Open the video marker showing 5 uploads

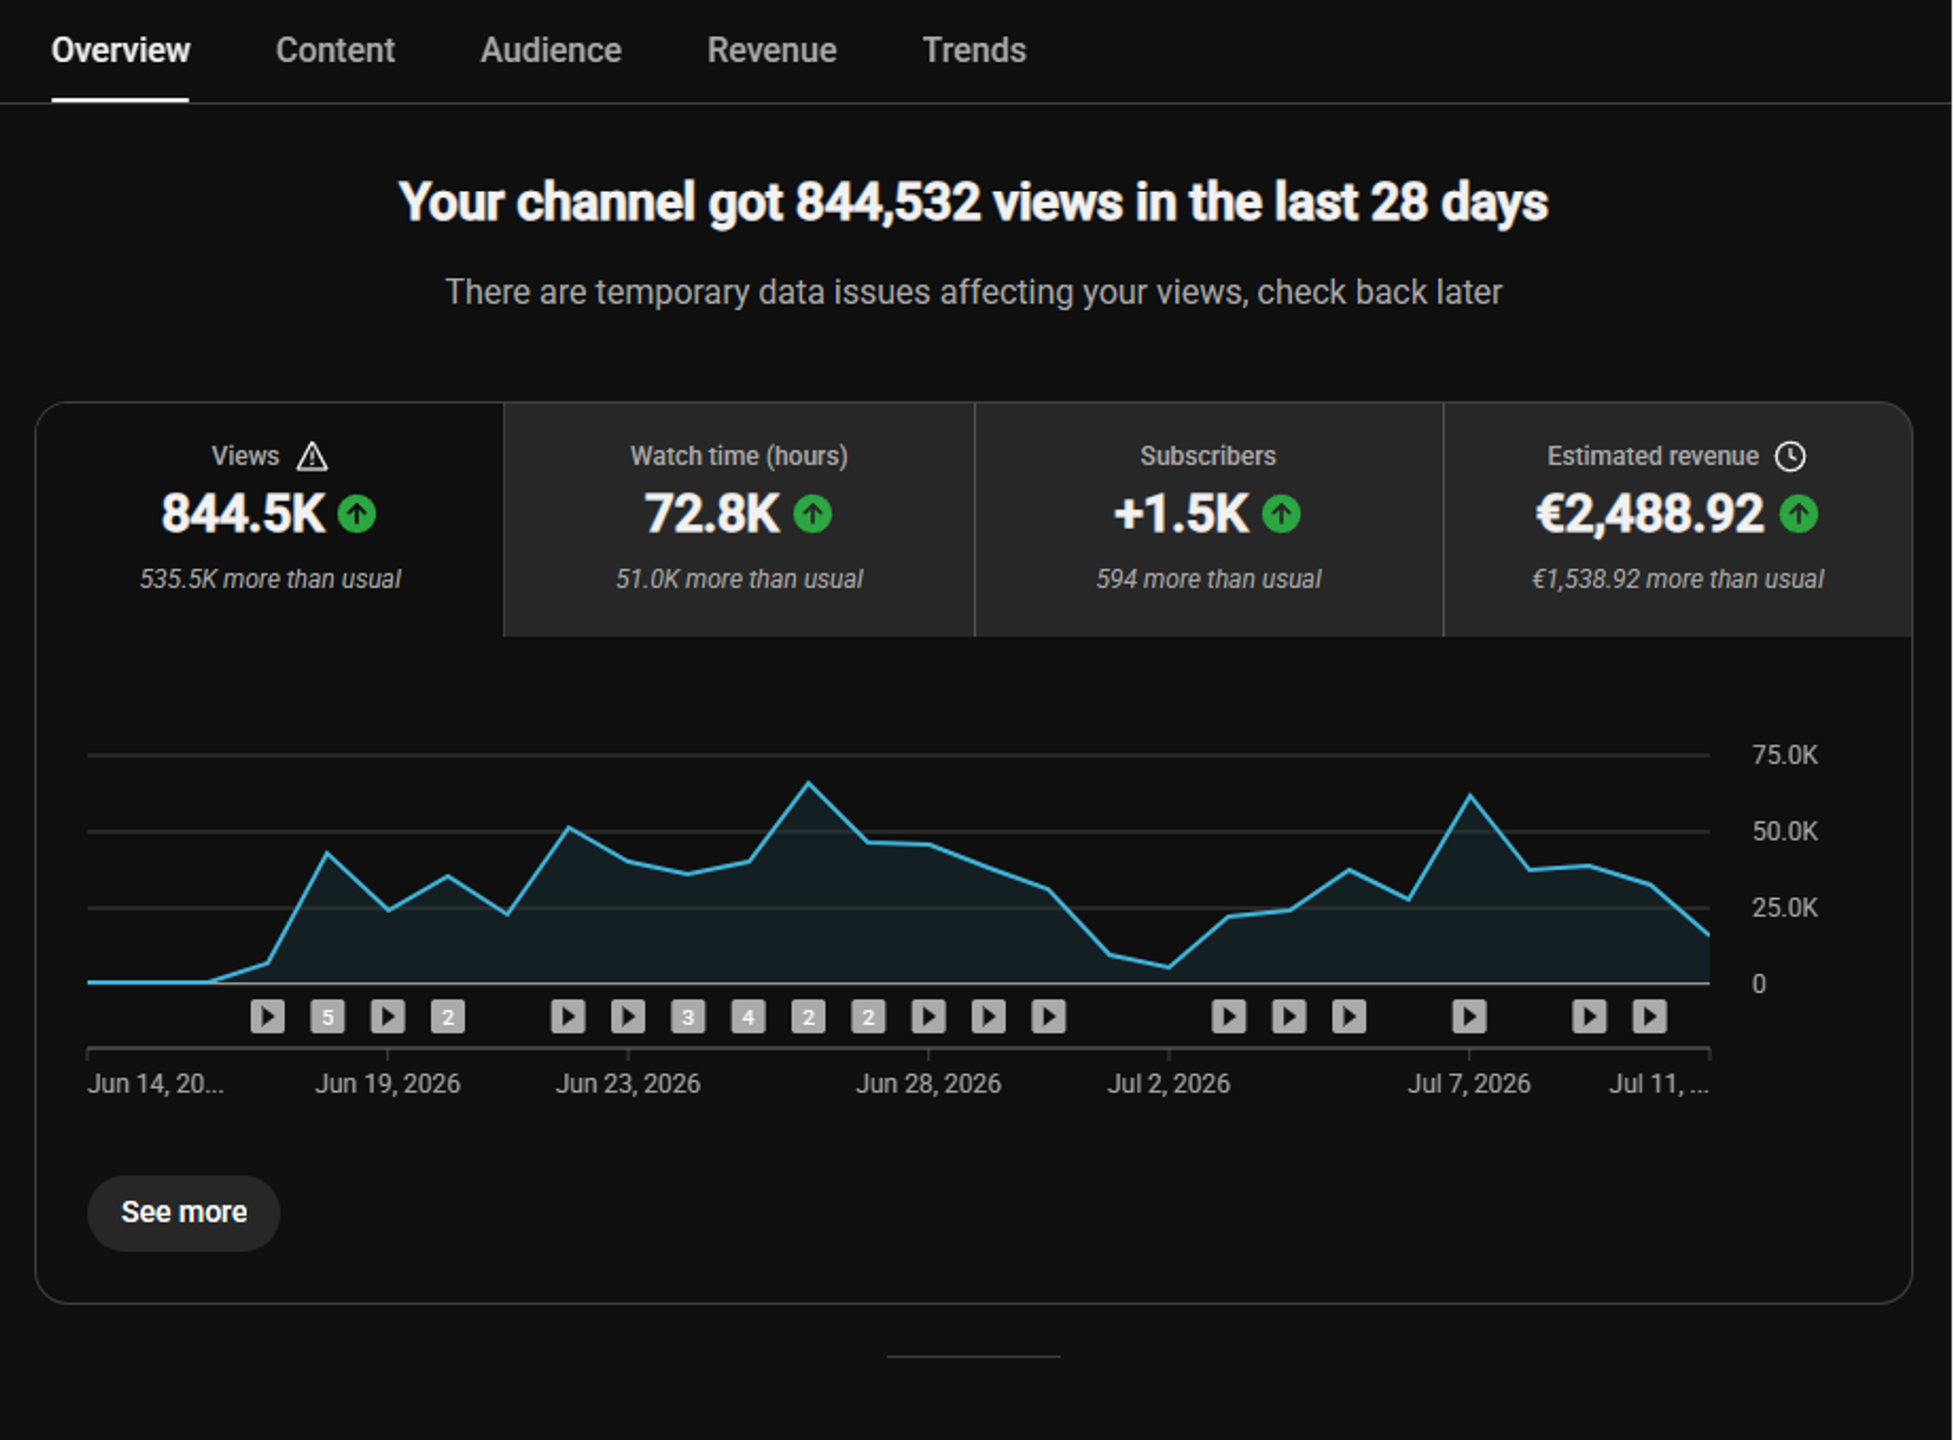(328, 1017)
